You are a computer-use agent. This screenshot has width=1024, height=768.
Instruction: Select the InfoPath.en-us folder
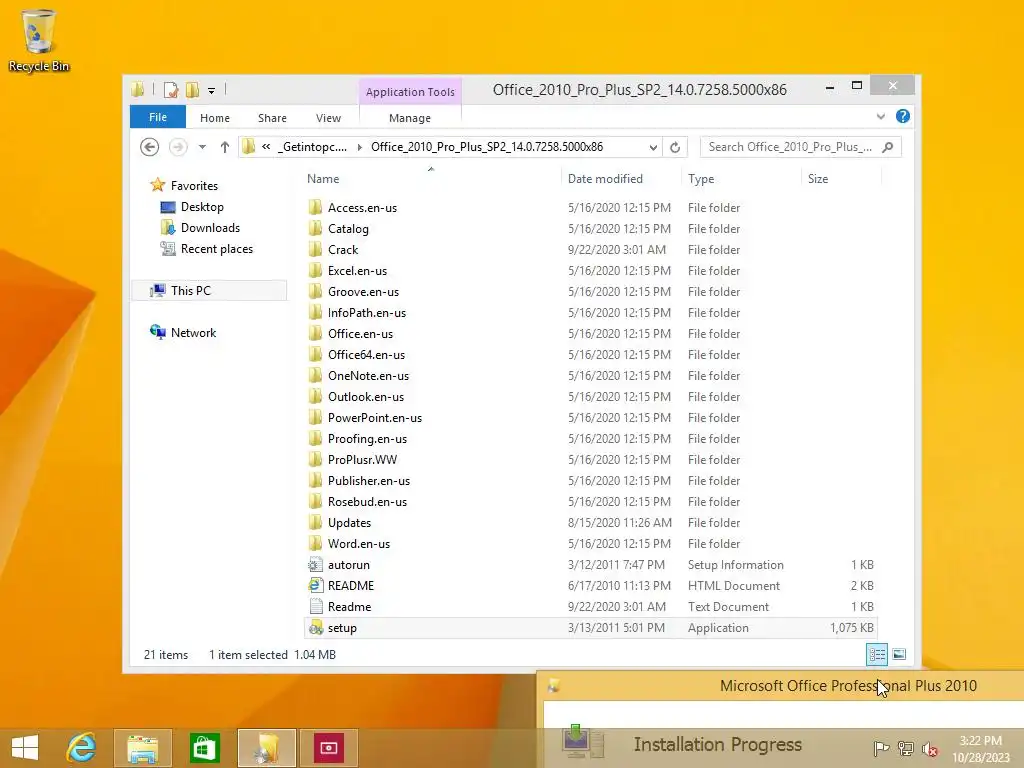point(366,313)
